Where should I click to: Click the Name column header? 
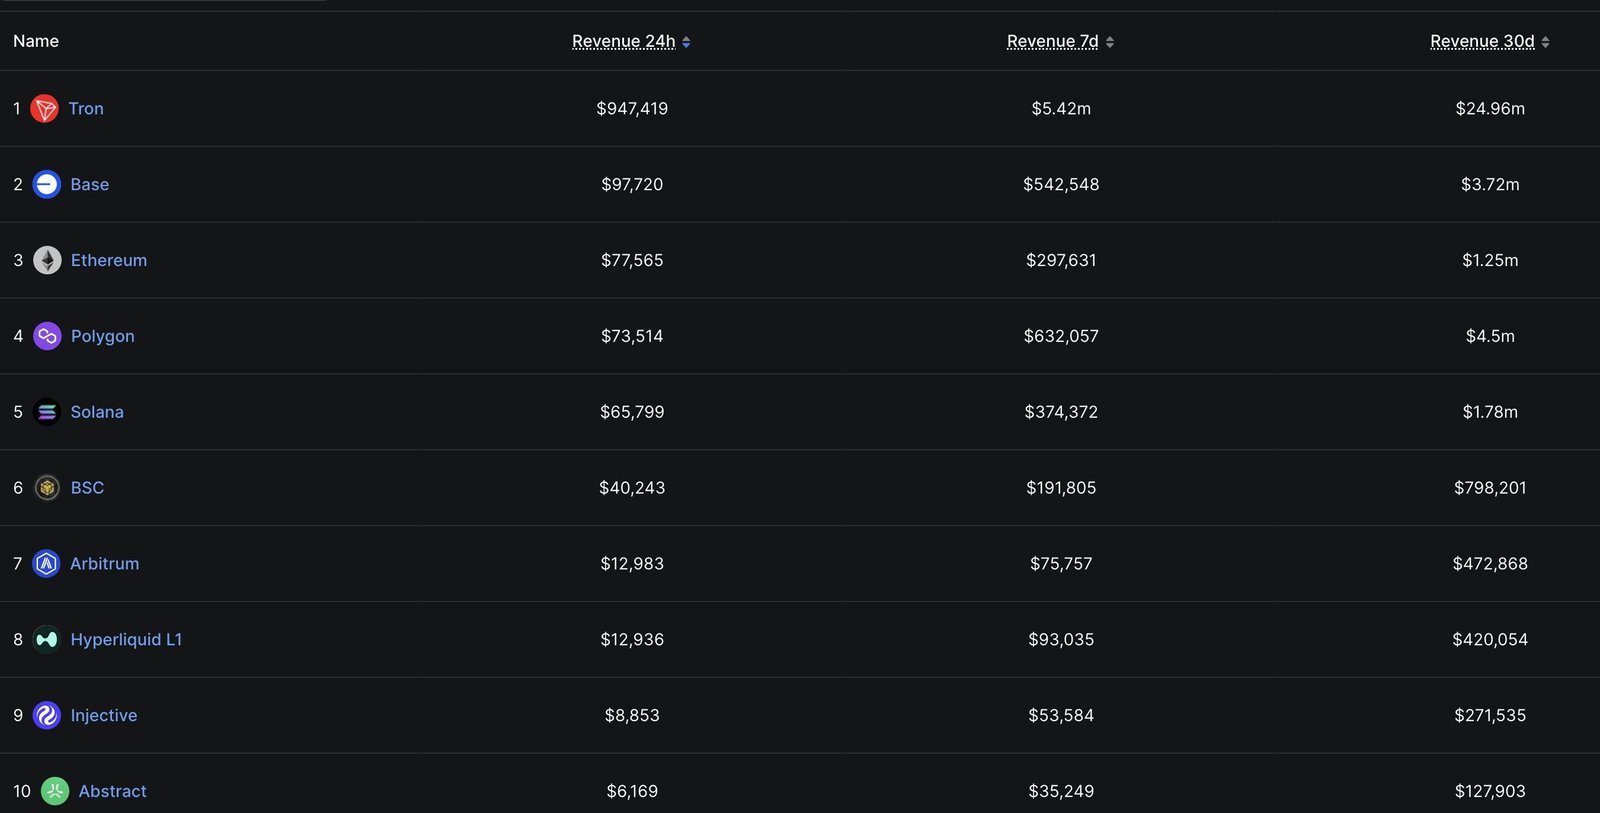pyautogui.click(x=36, y=42)
